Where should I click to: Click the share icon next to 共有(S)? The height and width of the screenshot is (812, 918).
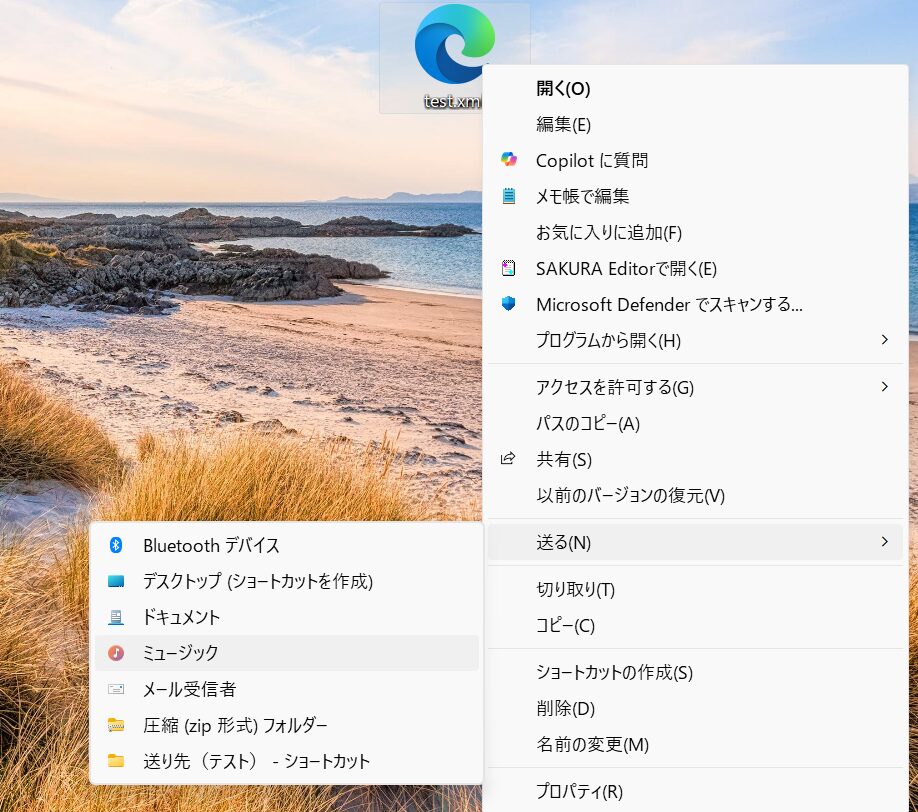[x=508, y=458]
